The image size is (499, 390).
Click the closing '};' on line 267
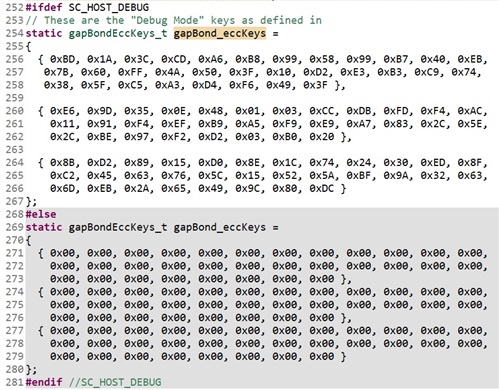31,201
